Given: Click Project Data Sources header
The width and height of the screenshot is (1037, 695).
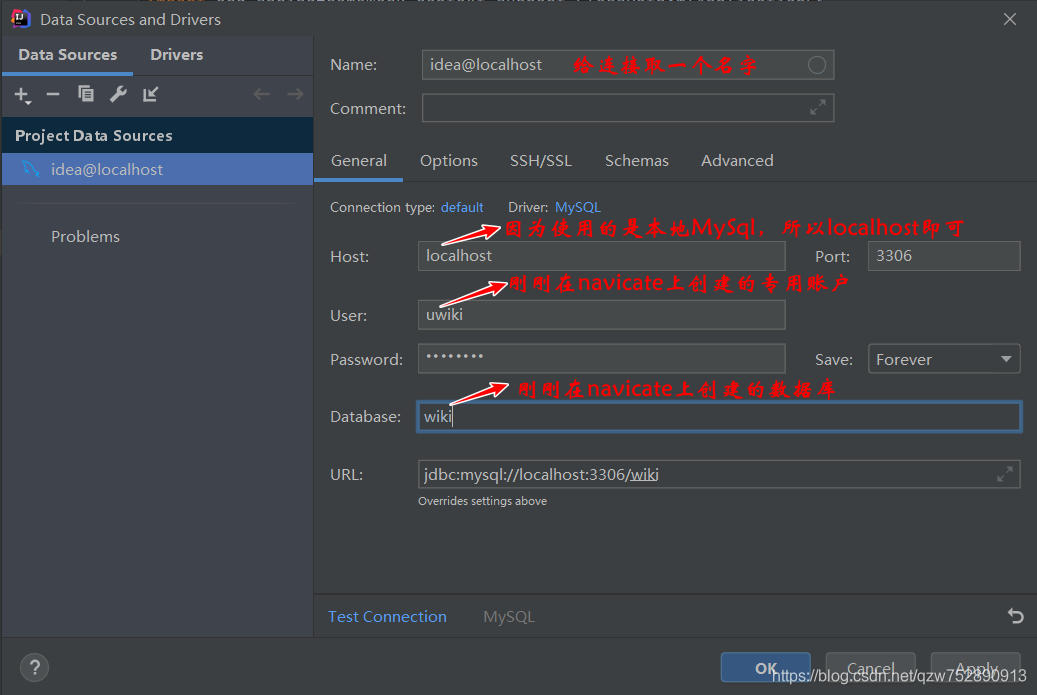Looking at the screenshot, I should 157,136.
